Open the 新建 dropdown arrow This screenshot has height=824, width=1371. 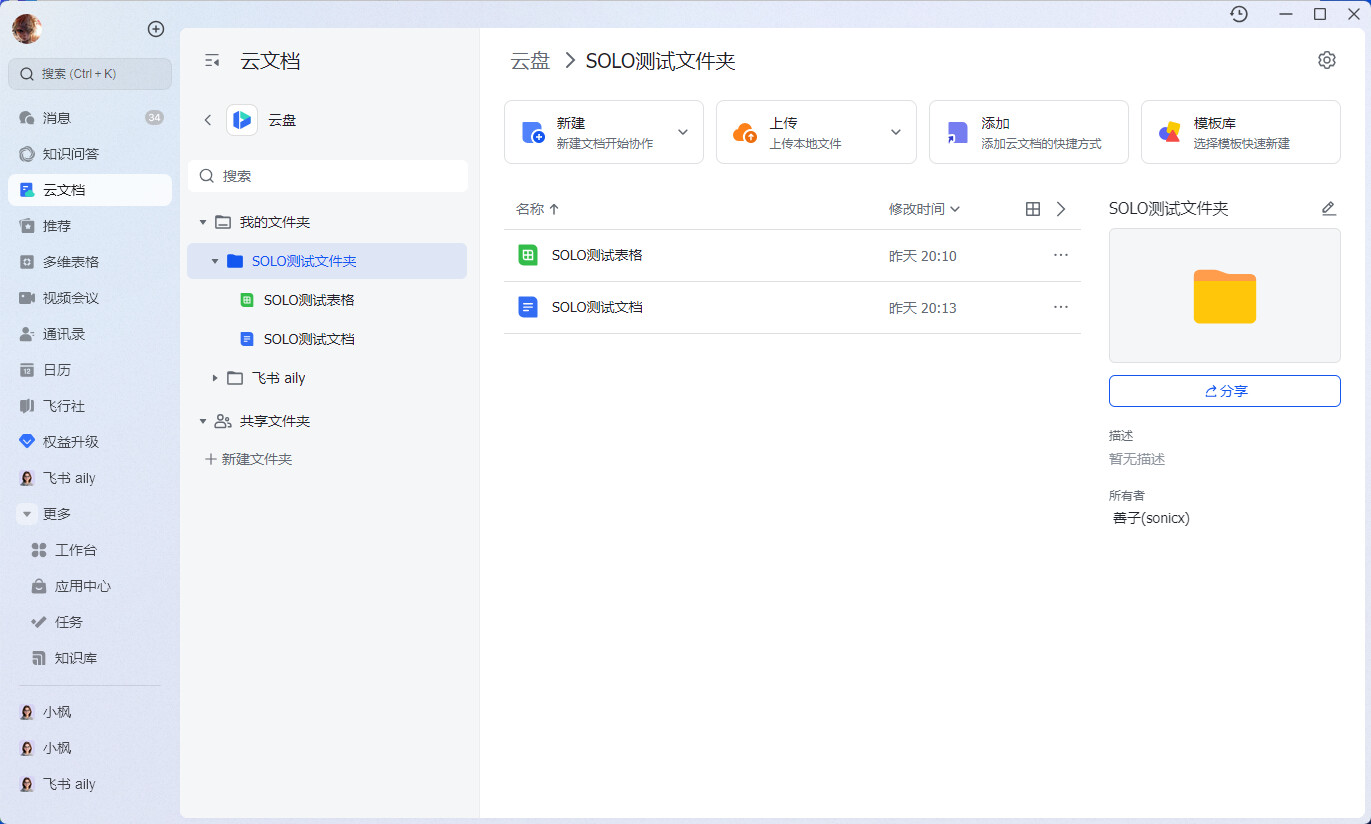pos(683,132)
